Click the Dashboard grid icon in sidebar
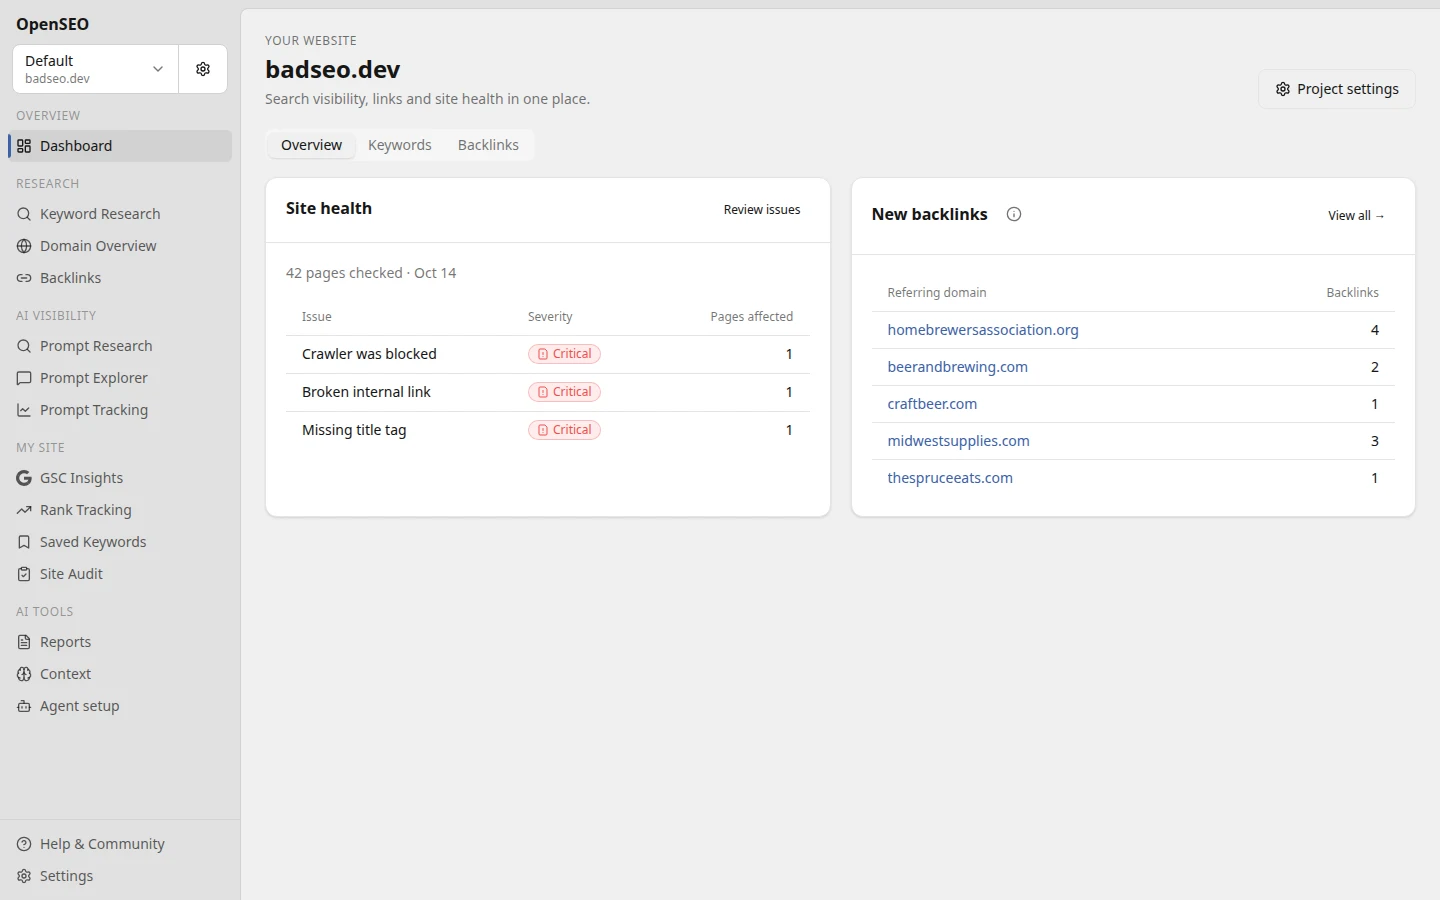 click(24, 146)
